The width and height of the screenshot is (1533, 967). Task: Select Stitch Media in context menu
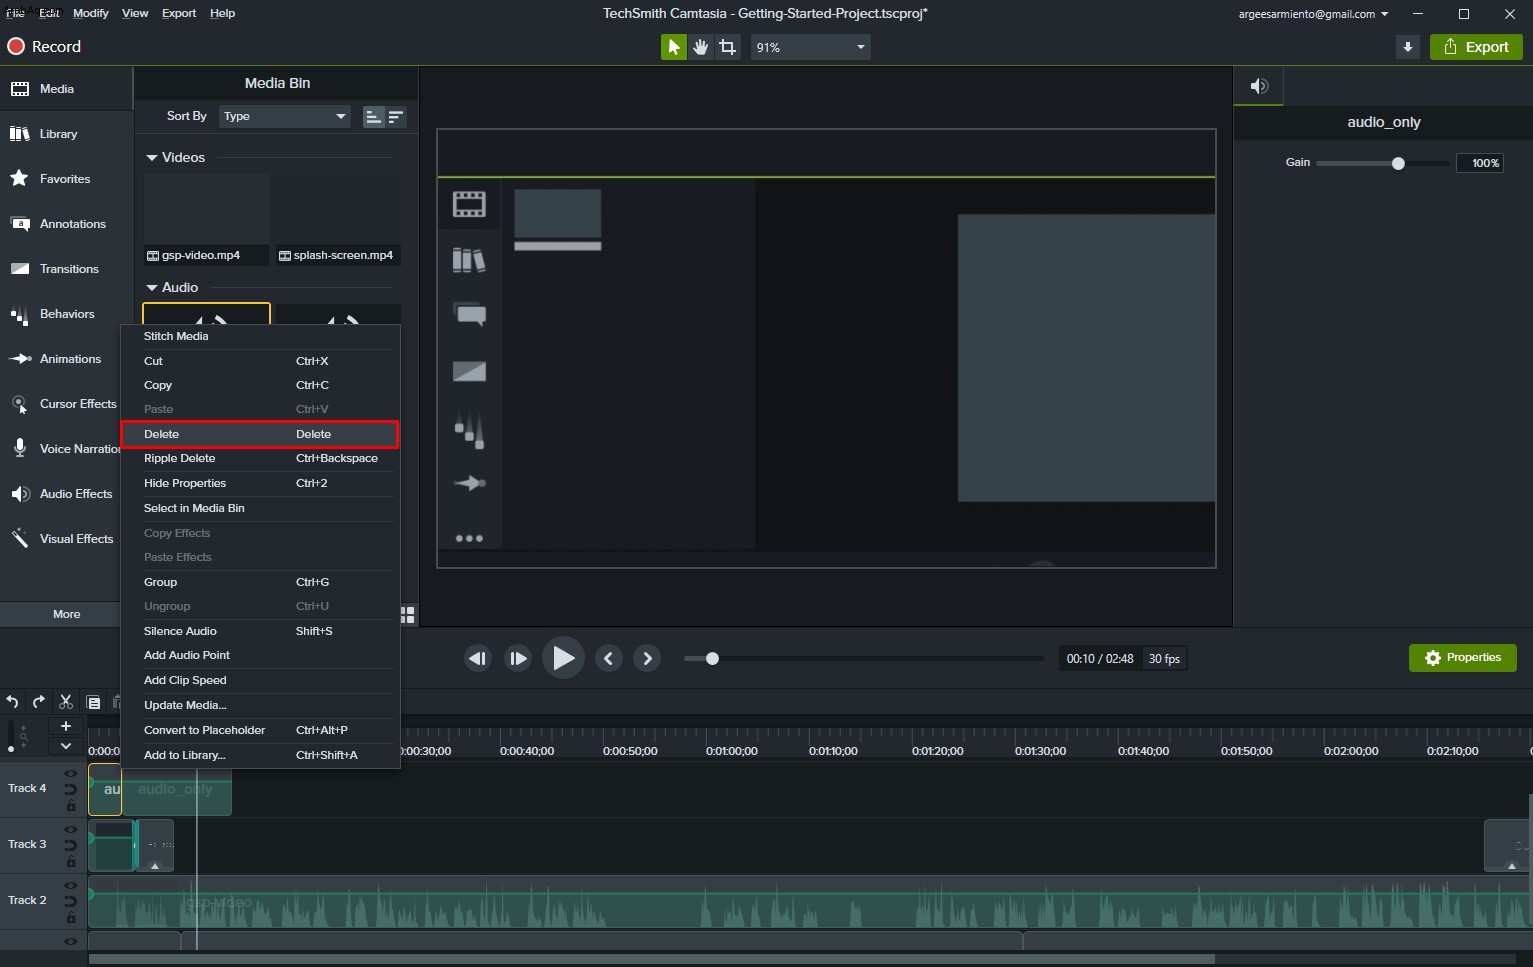(x=260, y=336)
